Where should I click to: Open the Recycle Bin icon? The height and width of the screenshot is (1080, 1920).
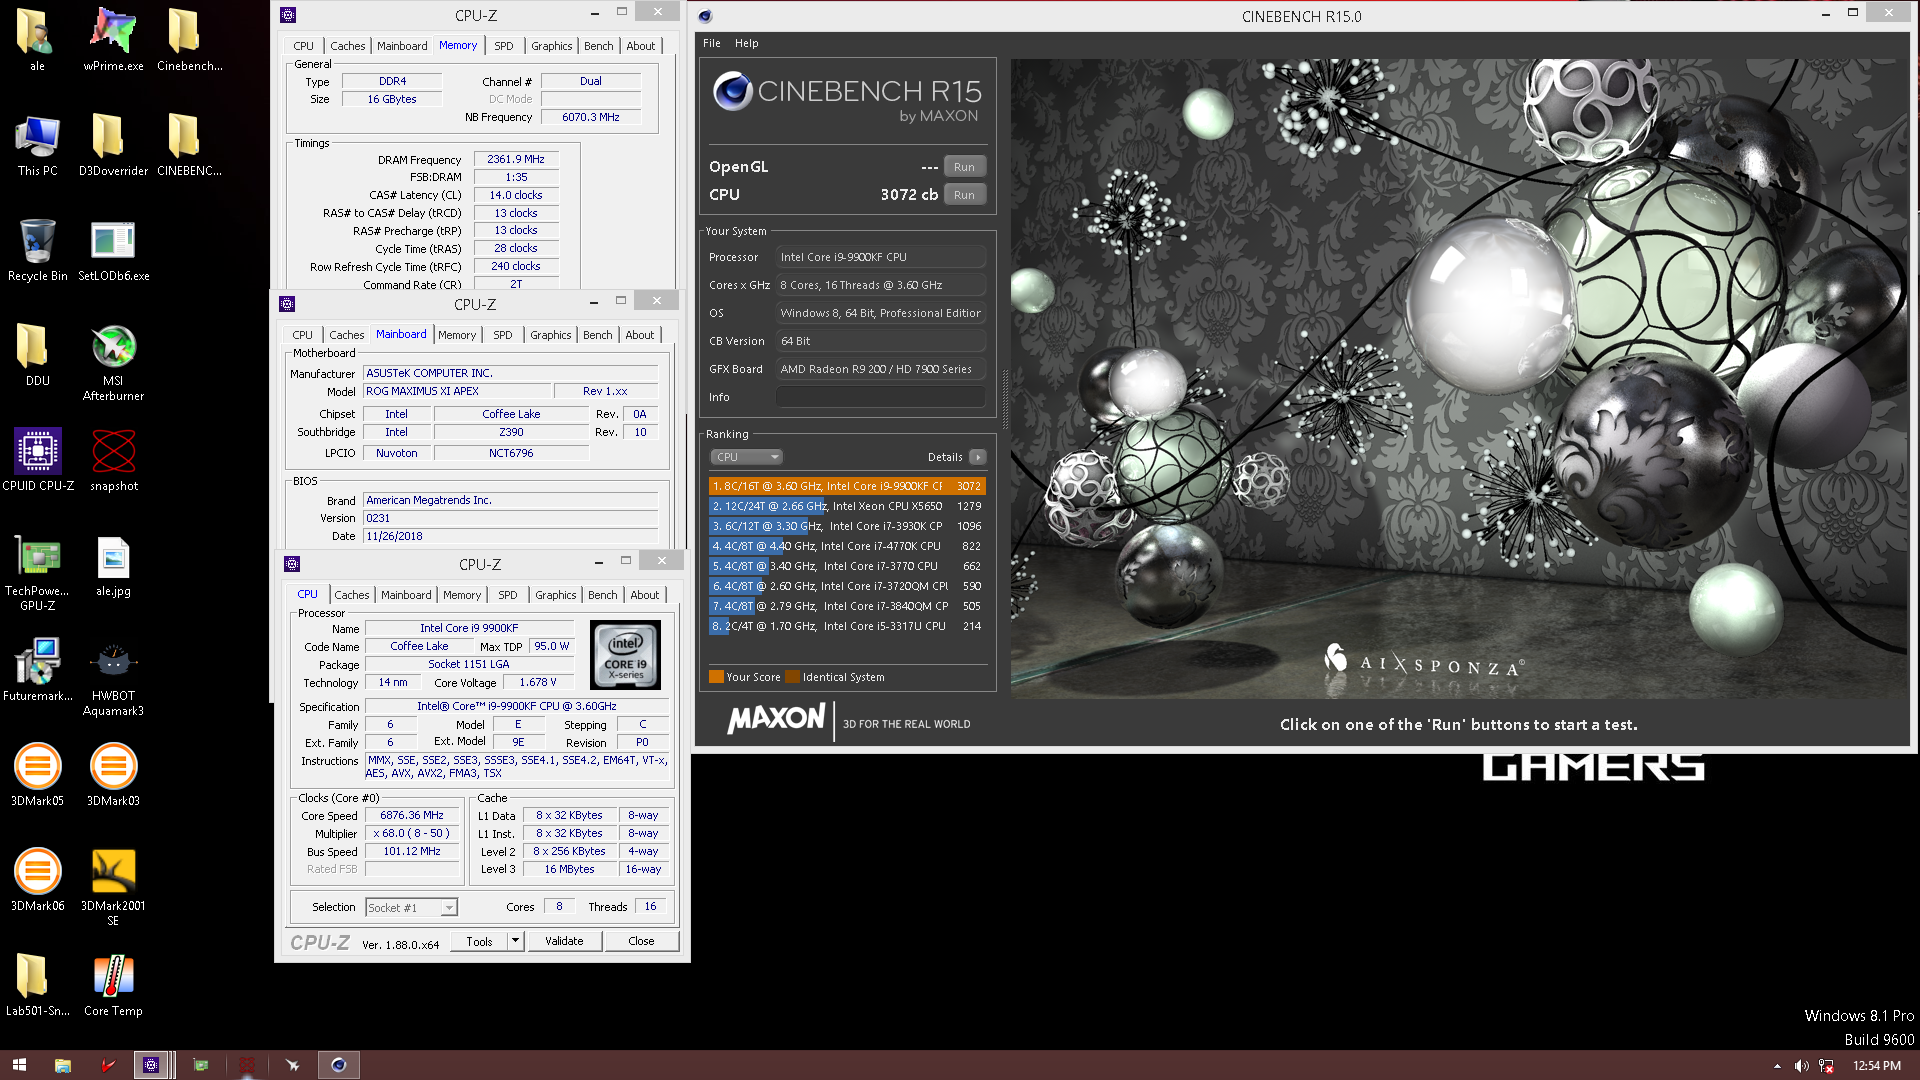[37, 250]
